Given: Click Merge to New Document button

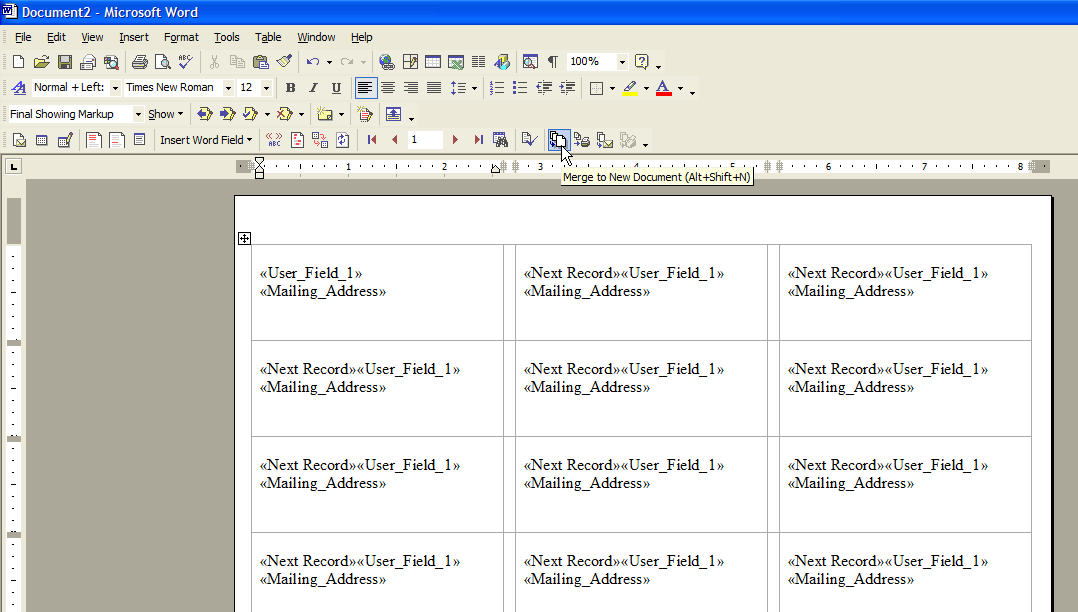Looking at the screenshot, I should tap(558, 140).
